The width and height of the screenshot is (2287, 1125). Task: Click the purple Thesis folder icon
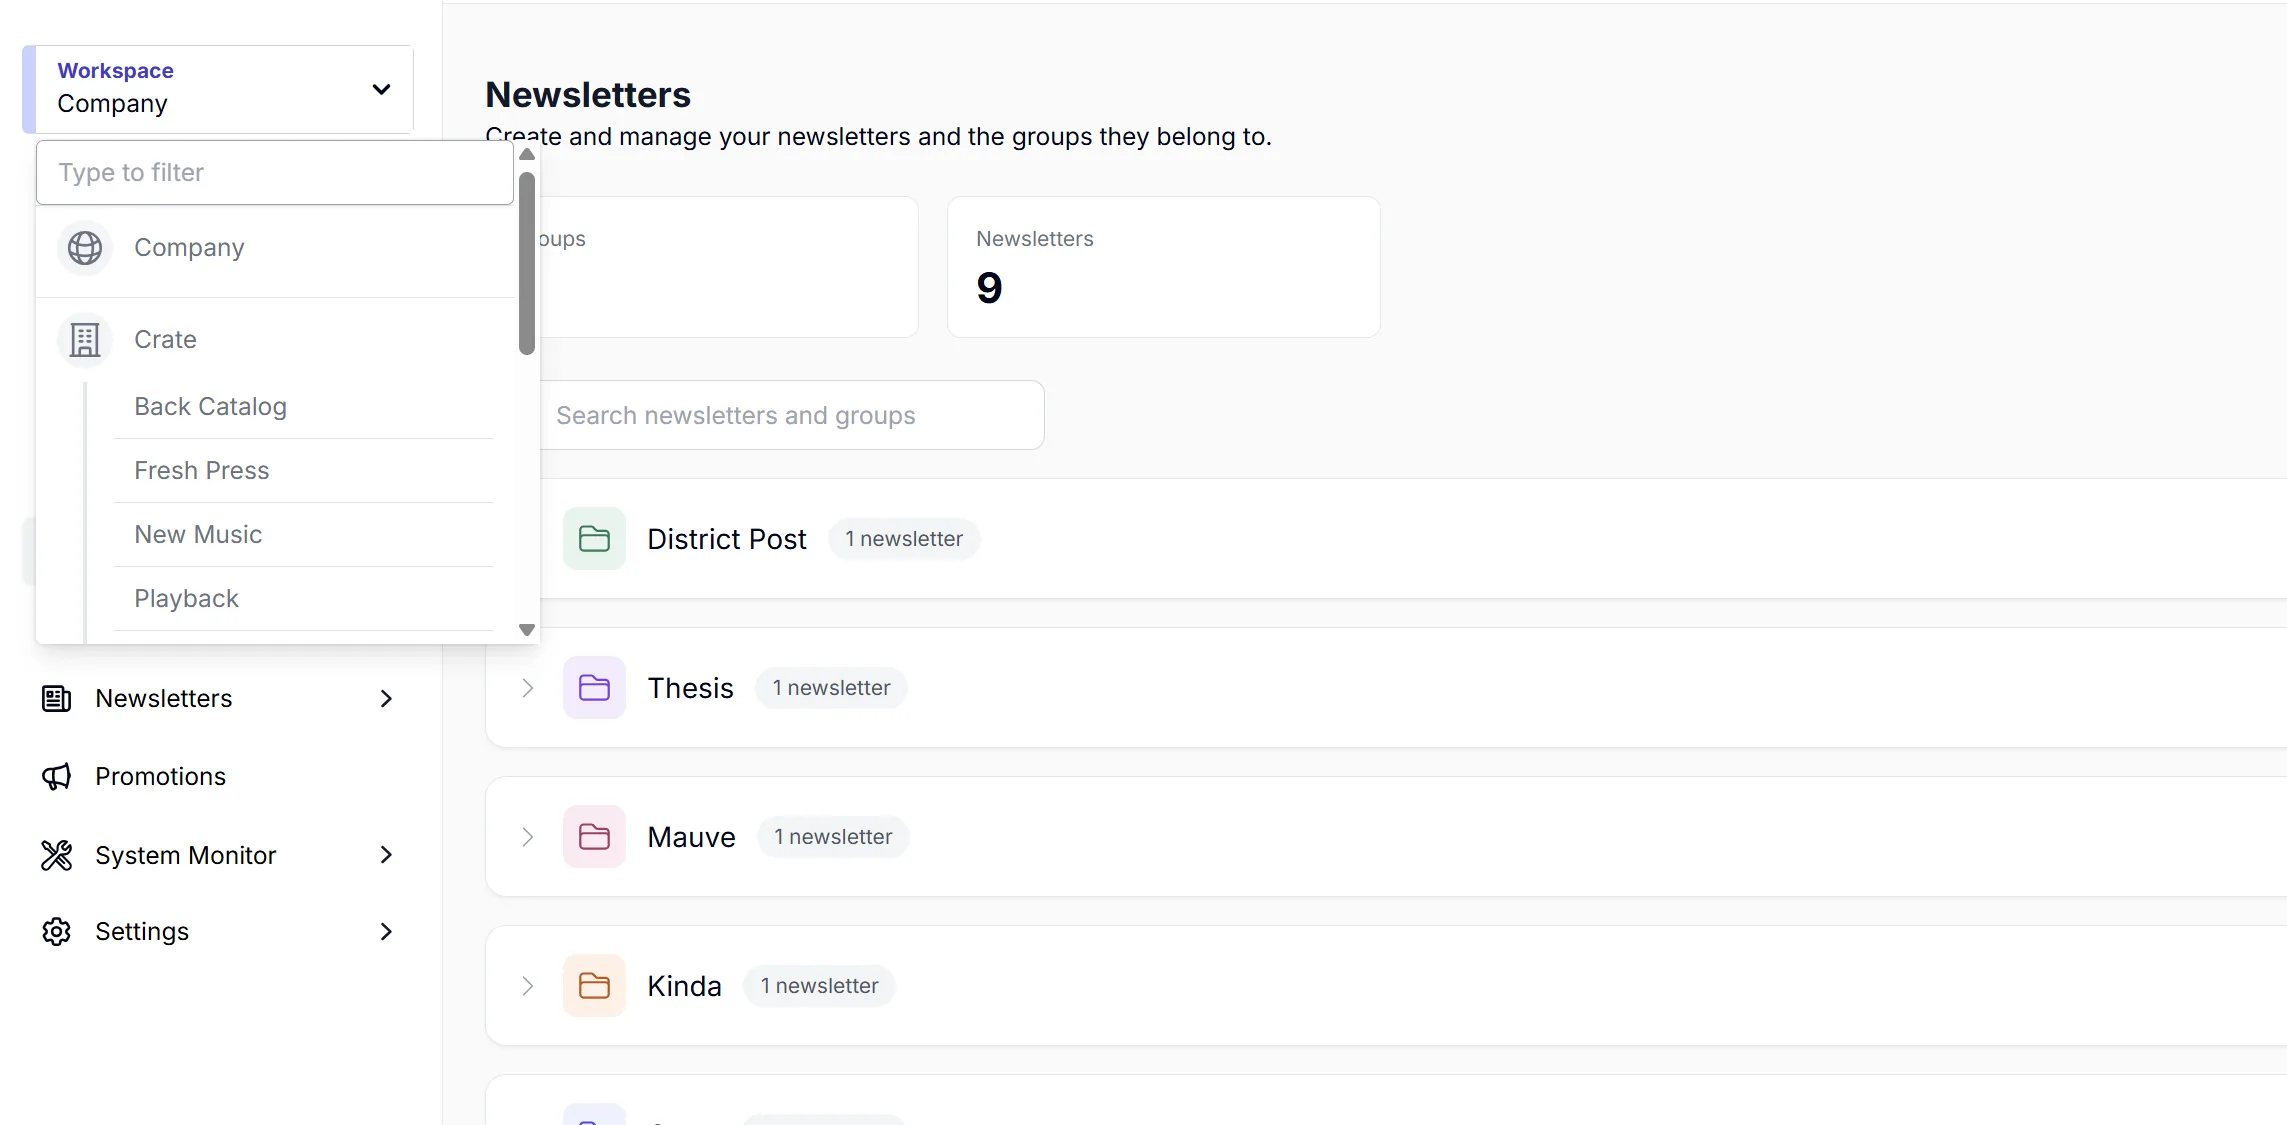(594, 688)
